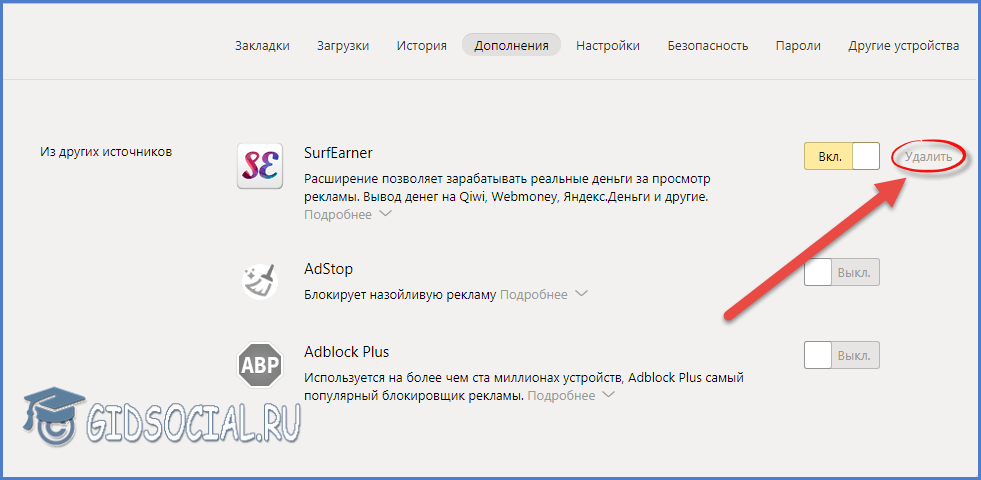Select the Дополнения tab
981x480 pixels.
point(511,46)
